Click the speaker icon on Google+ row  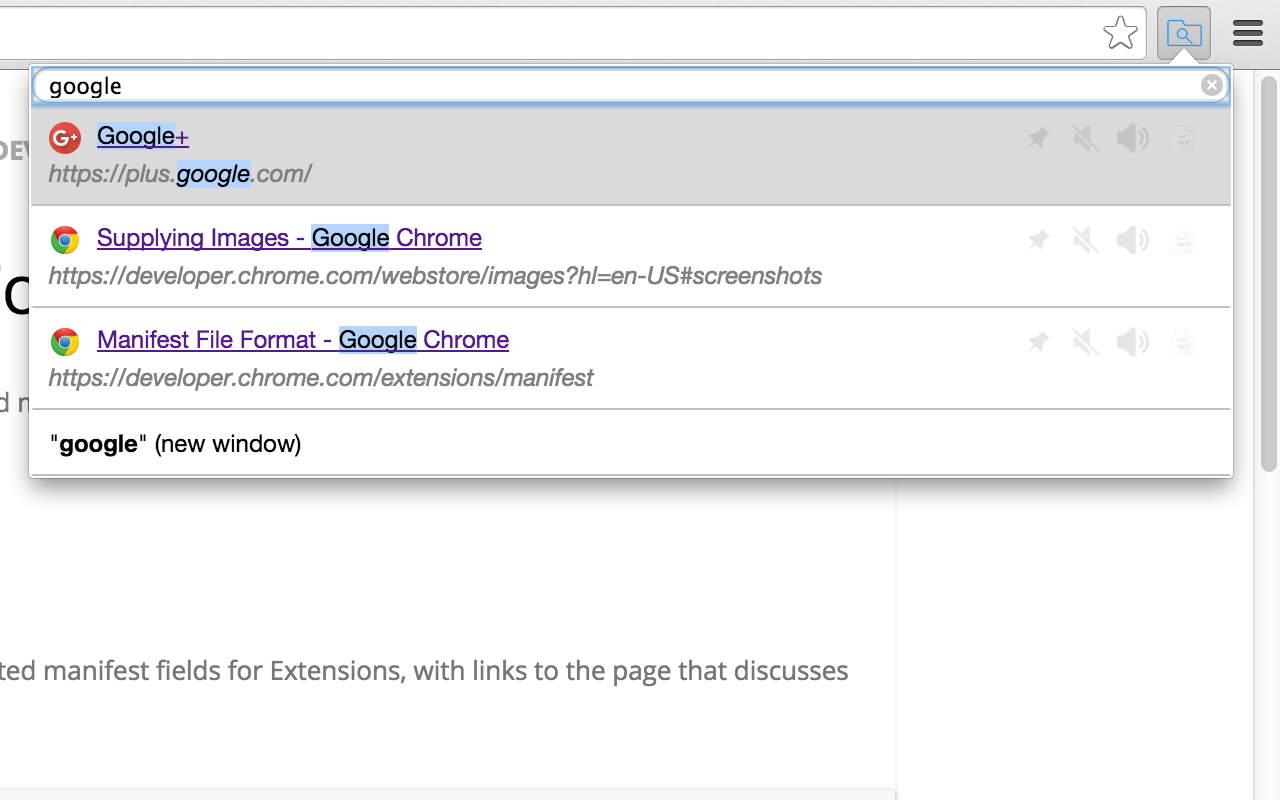(1133, 138)
